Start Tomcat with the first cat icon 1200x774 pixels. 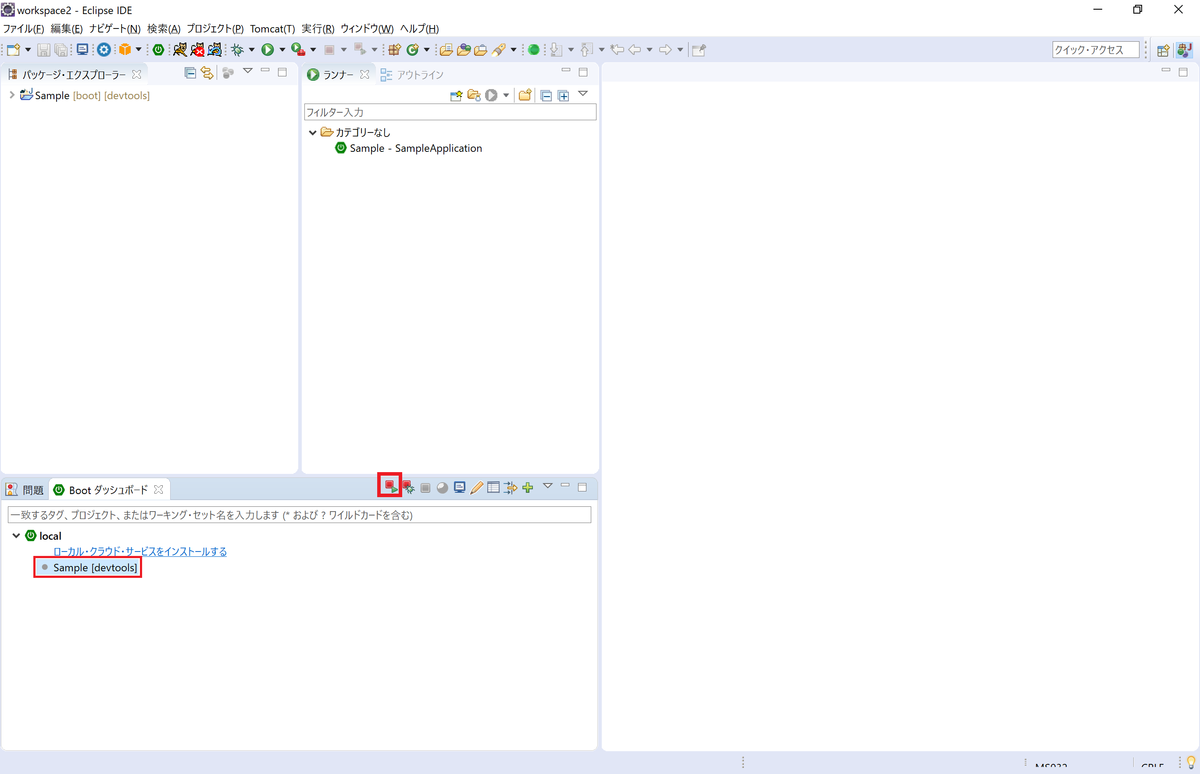click(x=180, y=49)
